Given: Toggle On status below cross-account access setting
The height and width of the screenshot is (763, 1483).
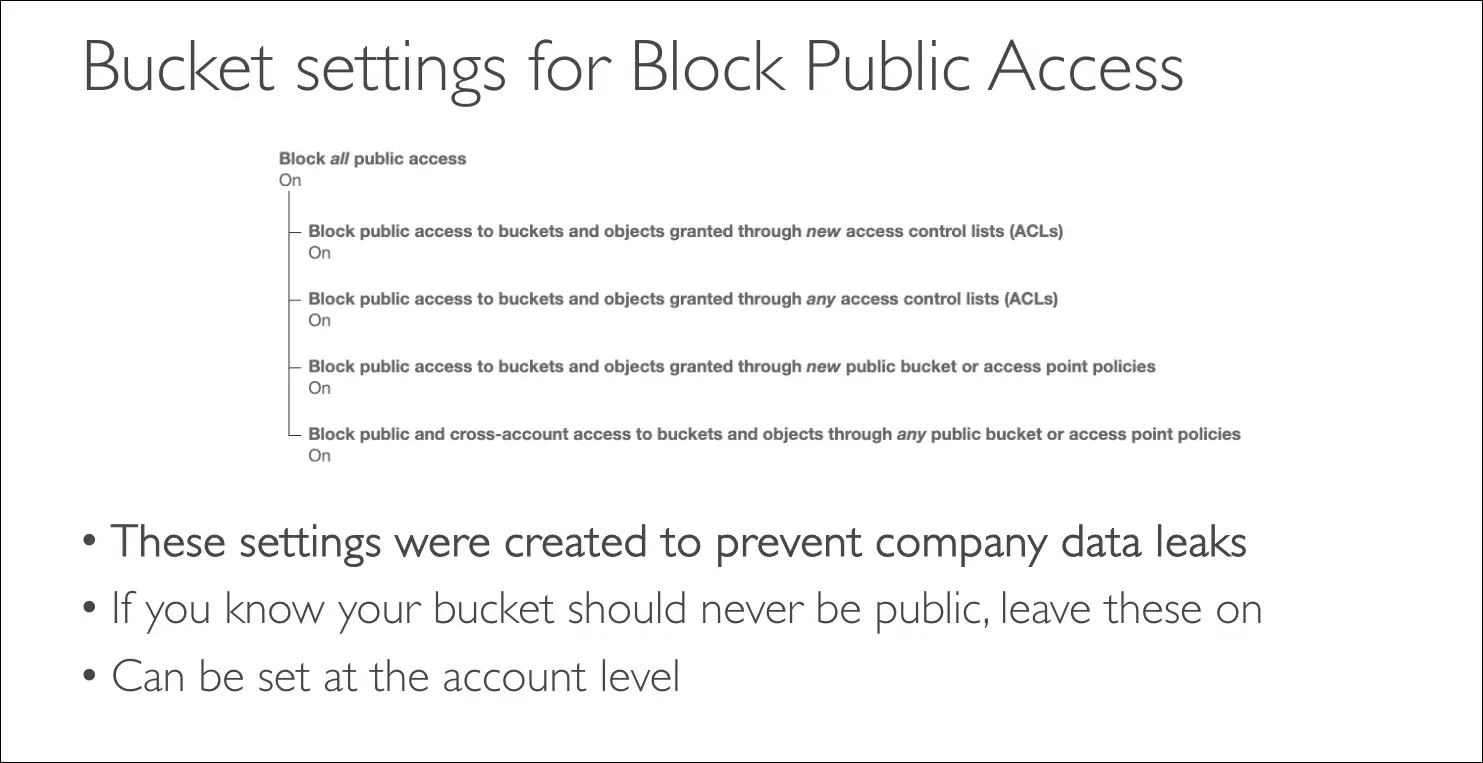Looking at the screenshot, I should (319, 456).
